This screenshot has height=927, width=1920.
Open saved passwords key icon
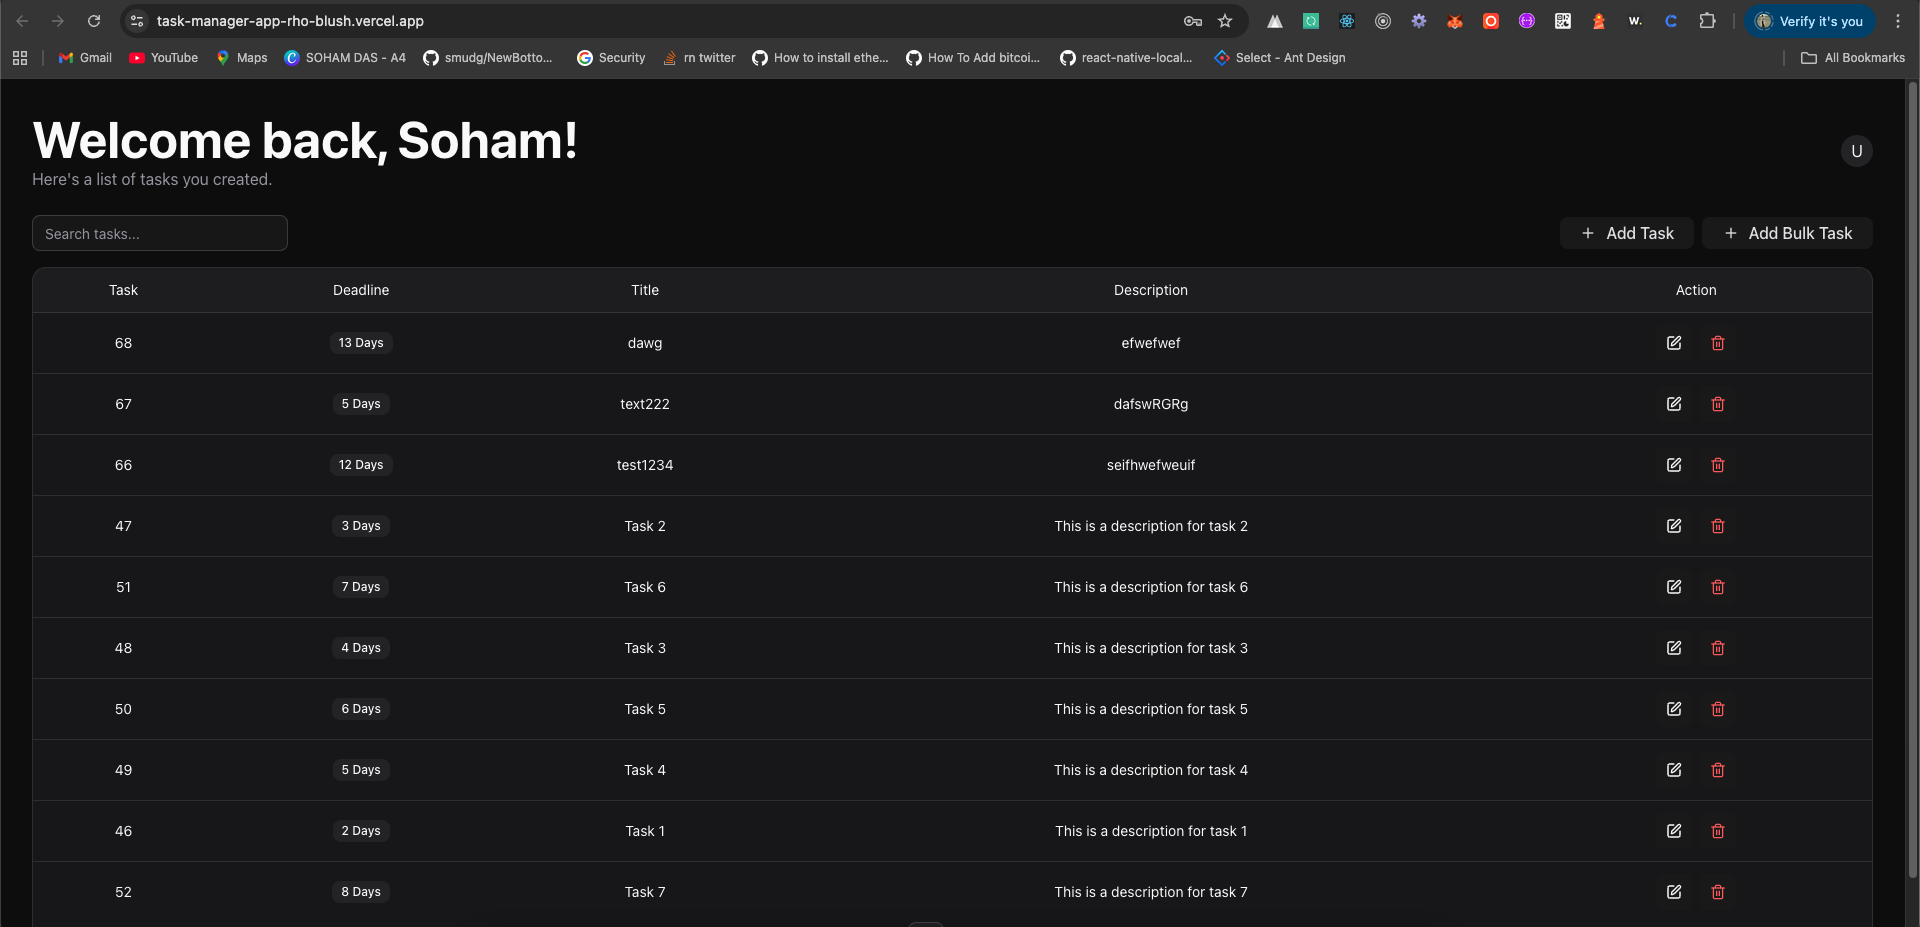point(1193,21)
